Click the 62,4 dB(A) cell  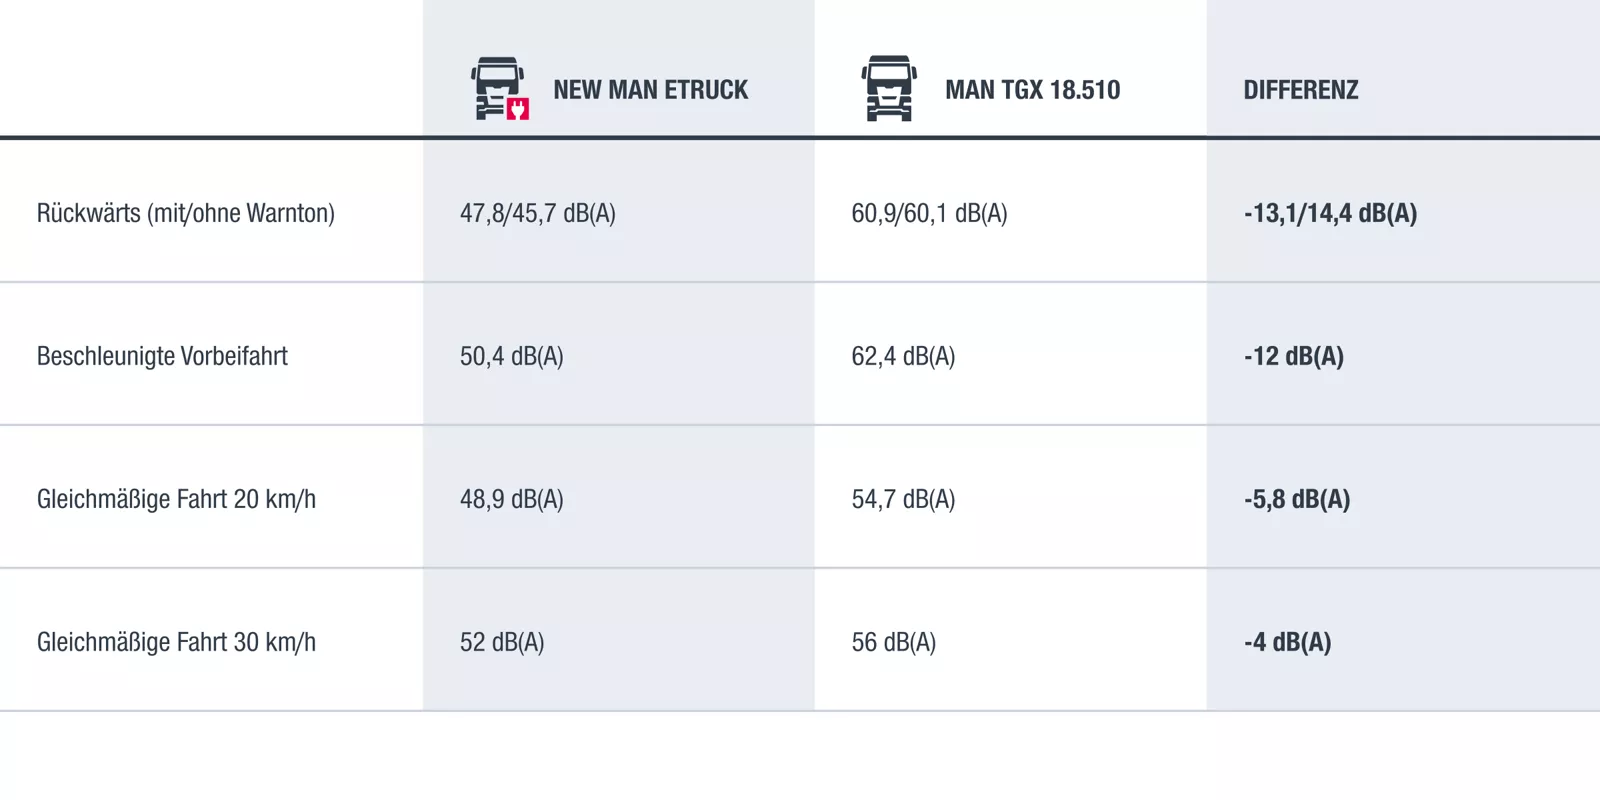pos(903,356)
